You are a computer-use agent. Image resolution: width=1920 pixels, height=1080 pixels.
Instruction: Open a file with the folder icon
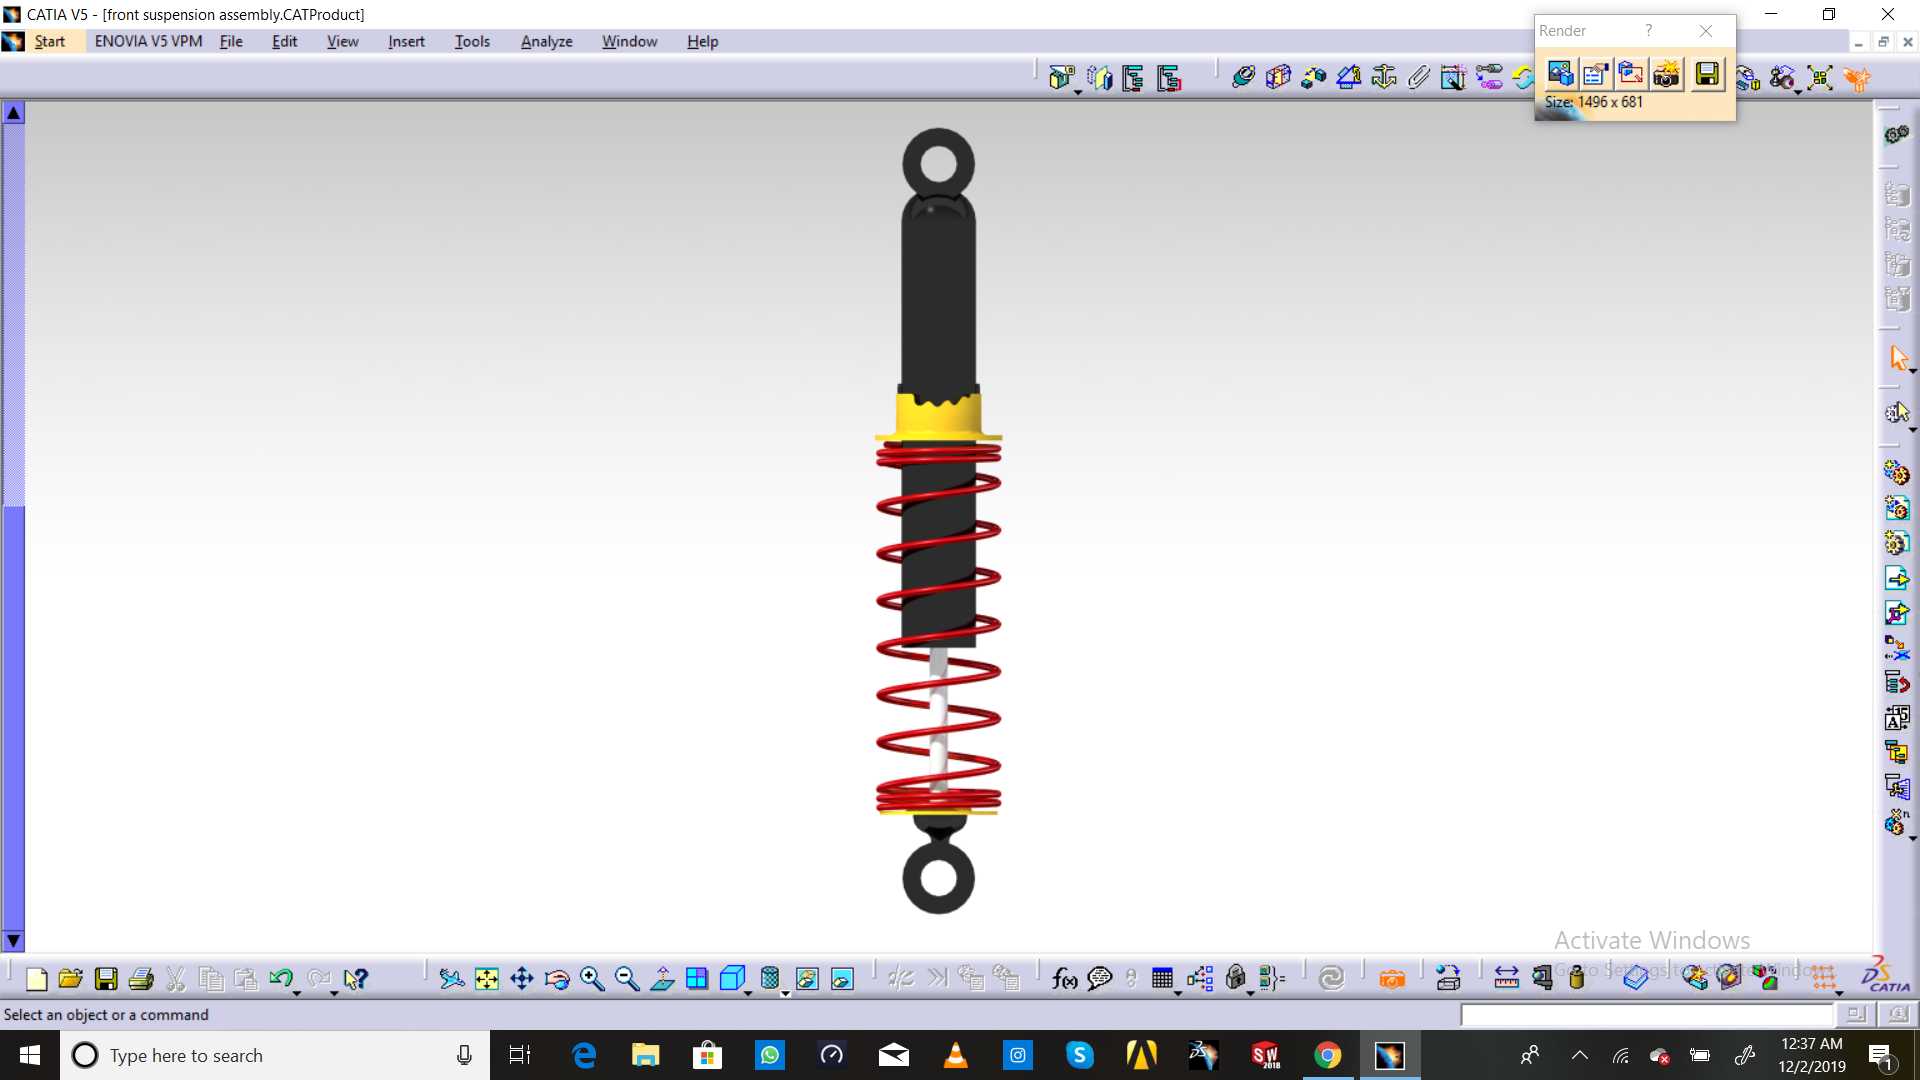point(71,979)
